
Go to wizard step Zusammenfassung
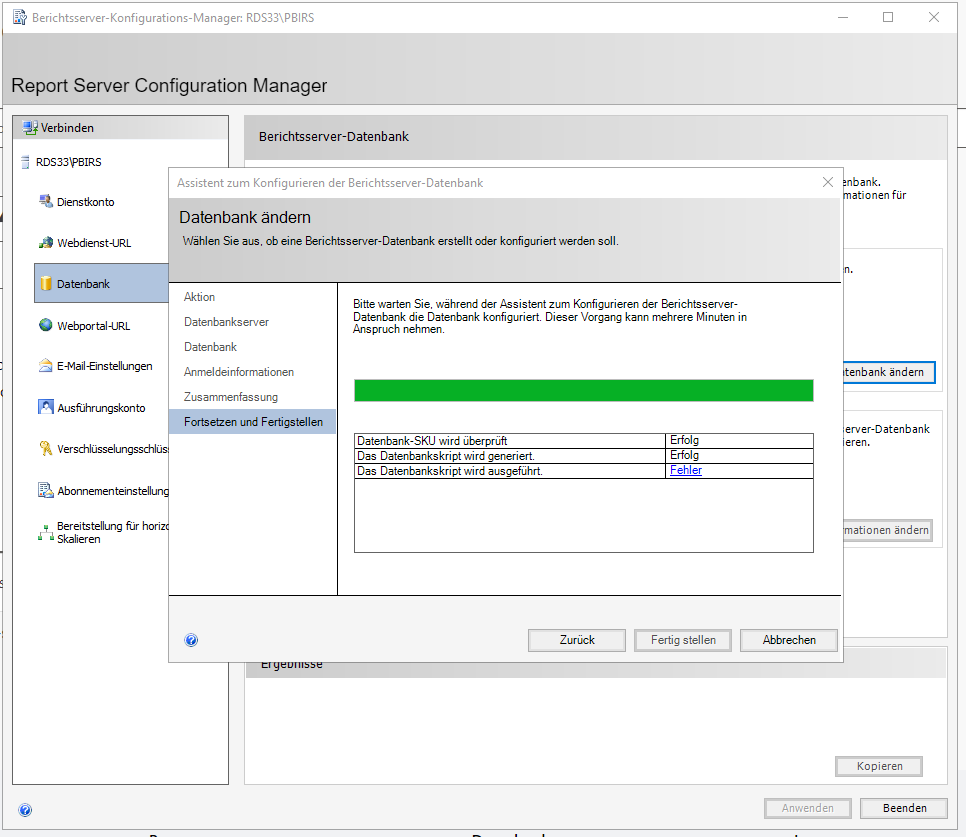(230, 397)
